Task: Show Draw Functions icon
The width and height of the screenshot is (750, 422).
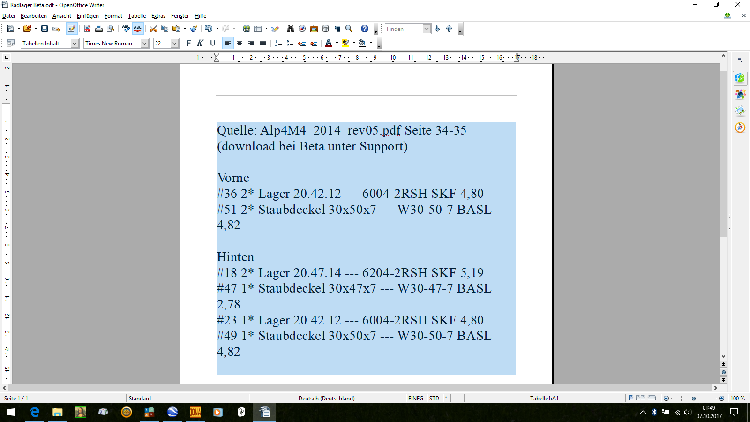Action: [x=275, y=29]
